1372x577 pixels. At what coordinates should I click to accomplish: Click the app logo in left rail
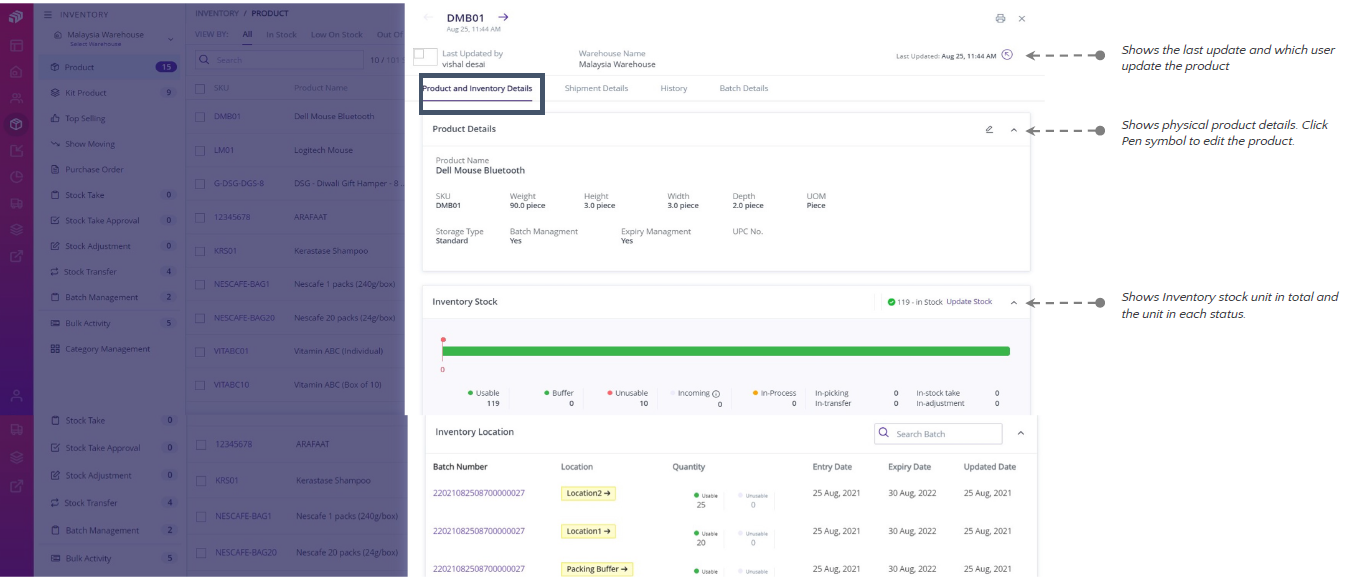(16, 17)
